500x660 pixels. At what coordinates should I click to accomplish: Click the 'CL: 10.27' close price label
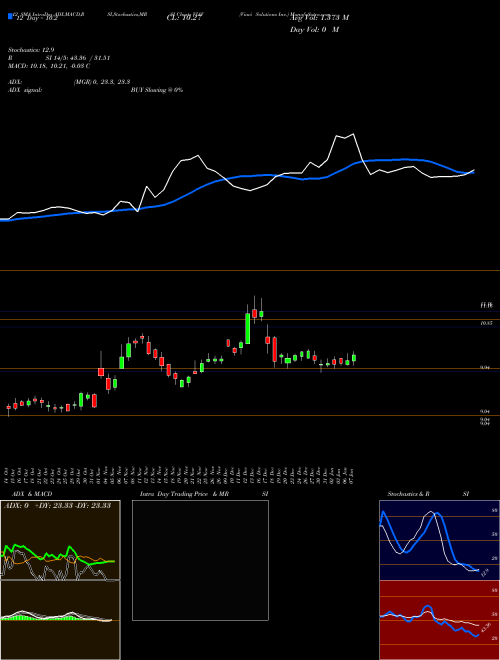[184, 18]
